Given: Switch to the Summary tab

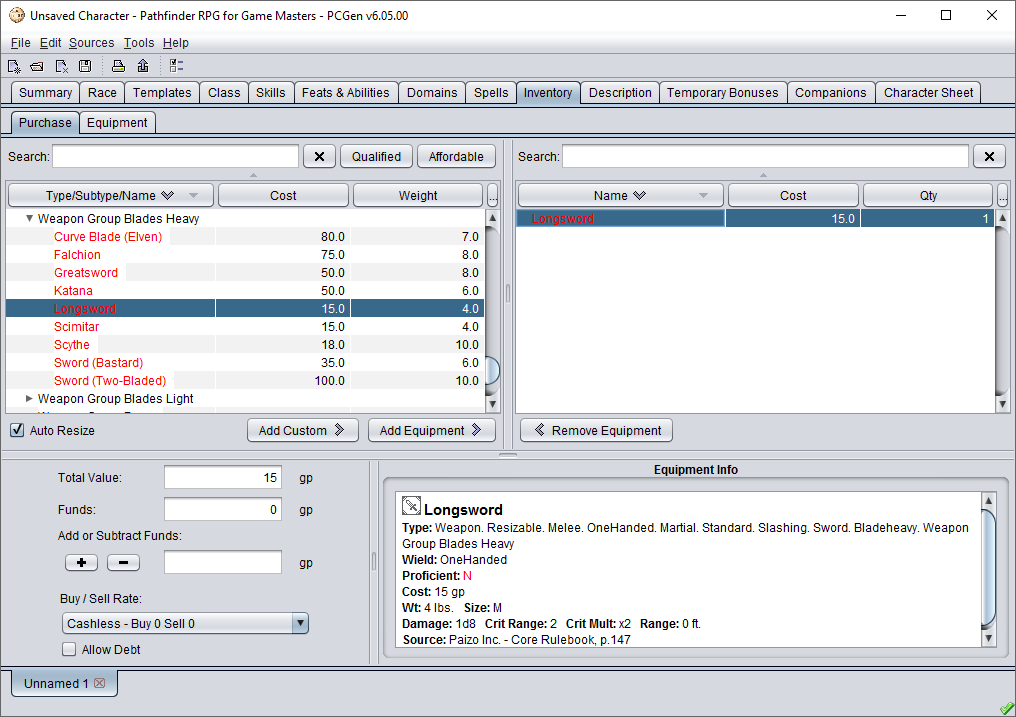Looking at the screenshot, I should (x=45, y=93).
